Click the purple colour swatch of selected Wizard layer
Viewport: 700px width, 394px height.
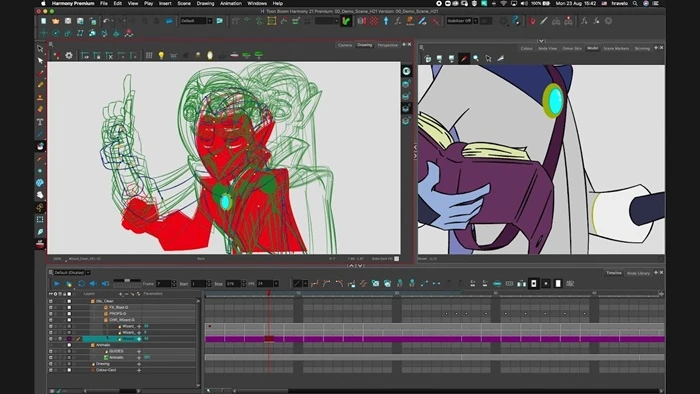point(69,339)
